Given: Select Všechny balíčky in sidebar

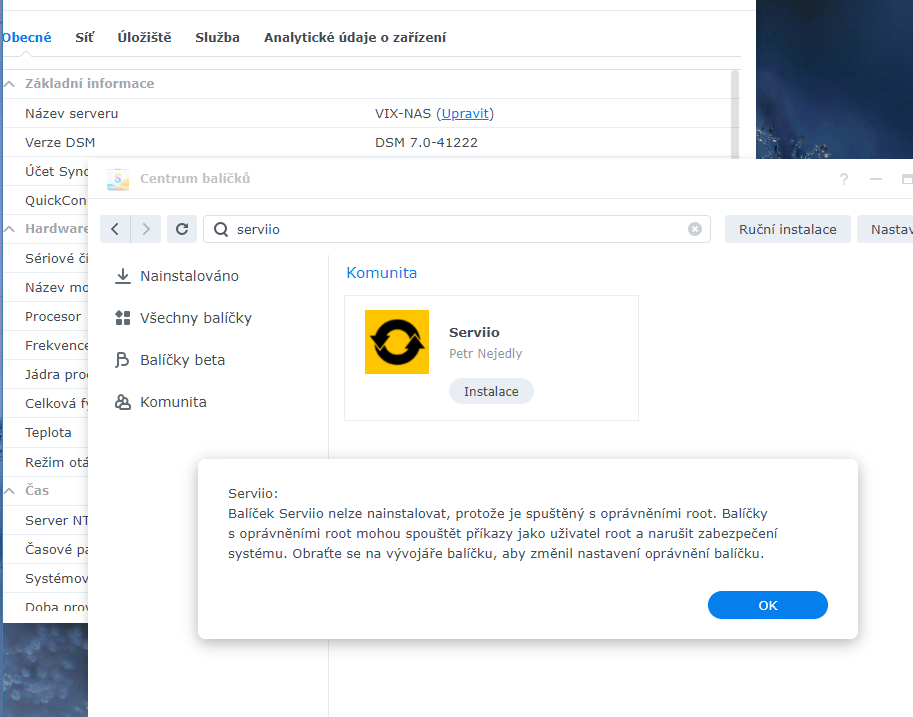Looking at the screenshot, I should tap(195, 318).
